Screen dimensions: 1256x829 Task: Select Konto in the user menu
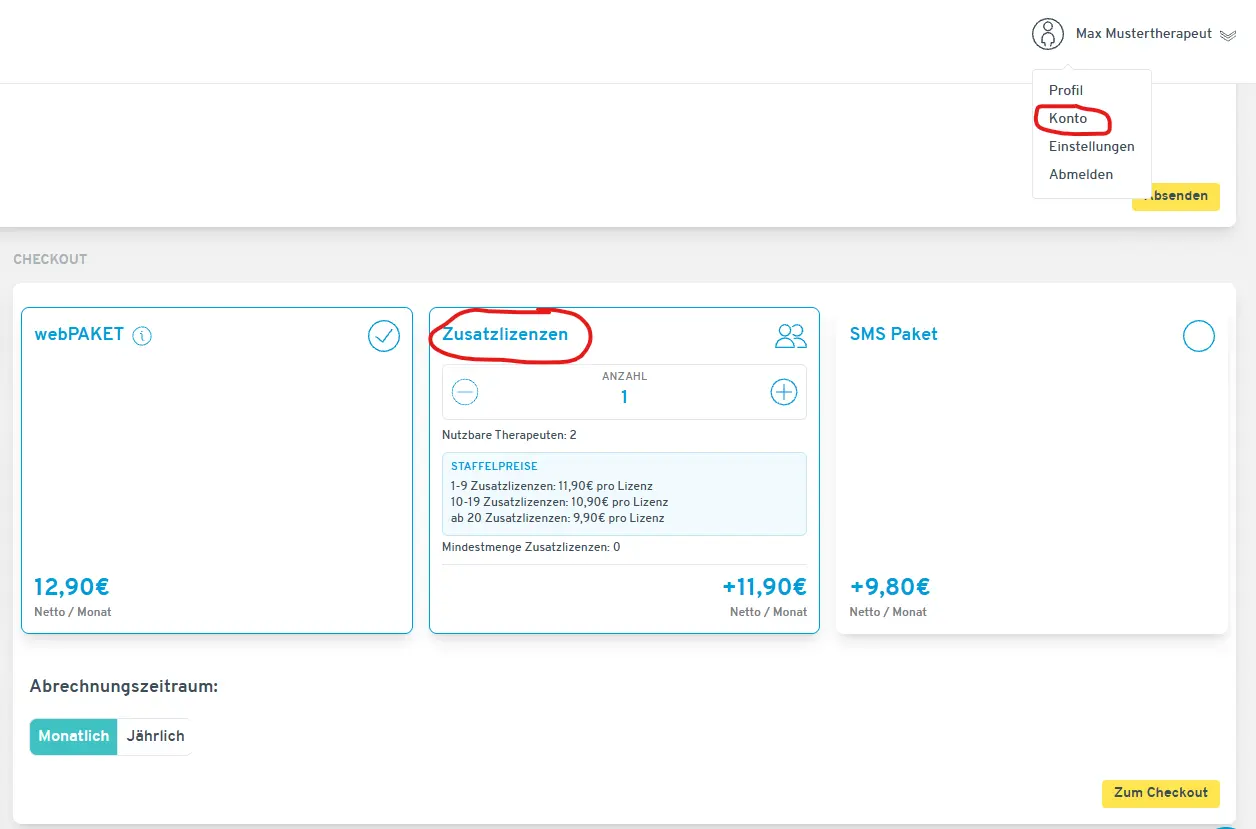pos(1068,118)
